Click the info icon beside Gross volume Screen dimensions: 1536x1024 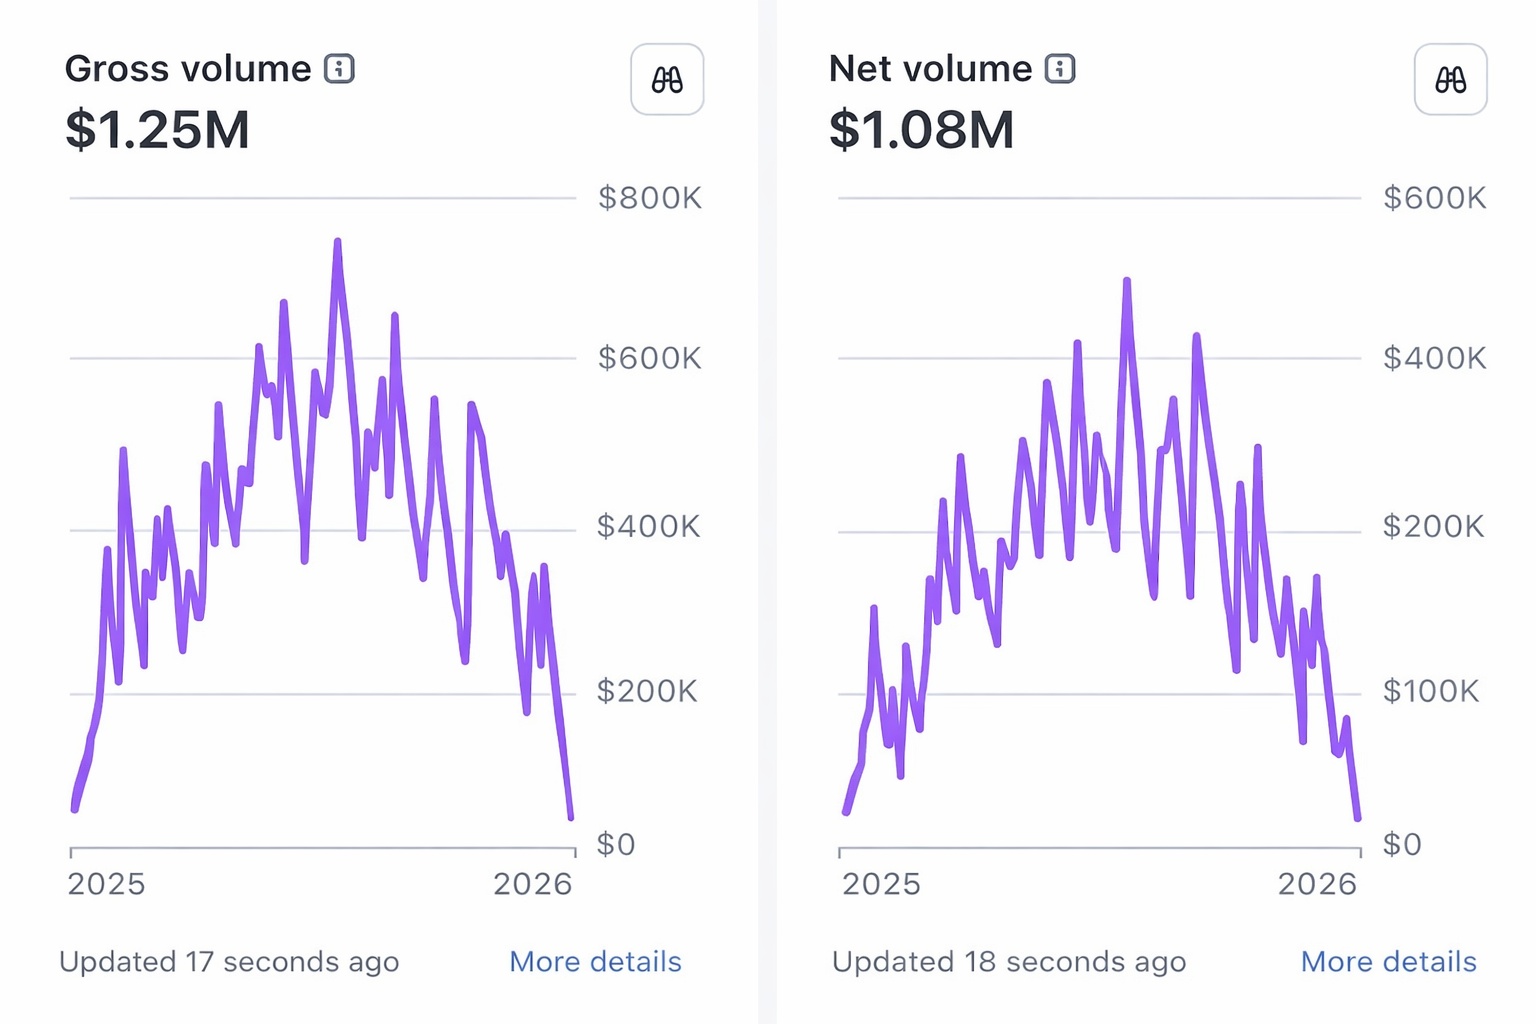[x=339, y=69]
